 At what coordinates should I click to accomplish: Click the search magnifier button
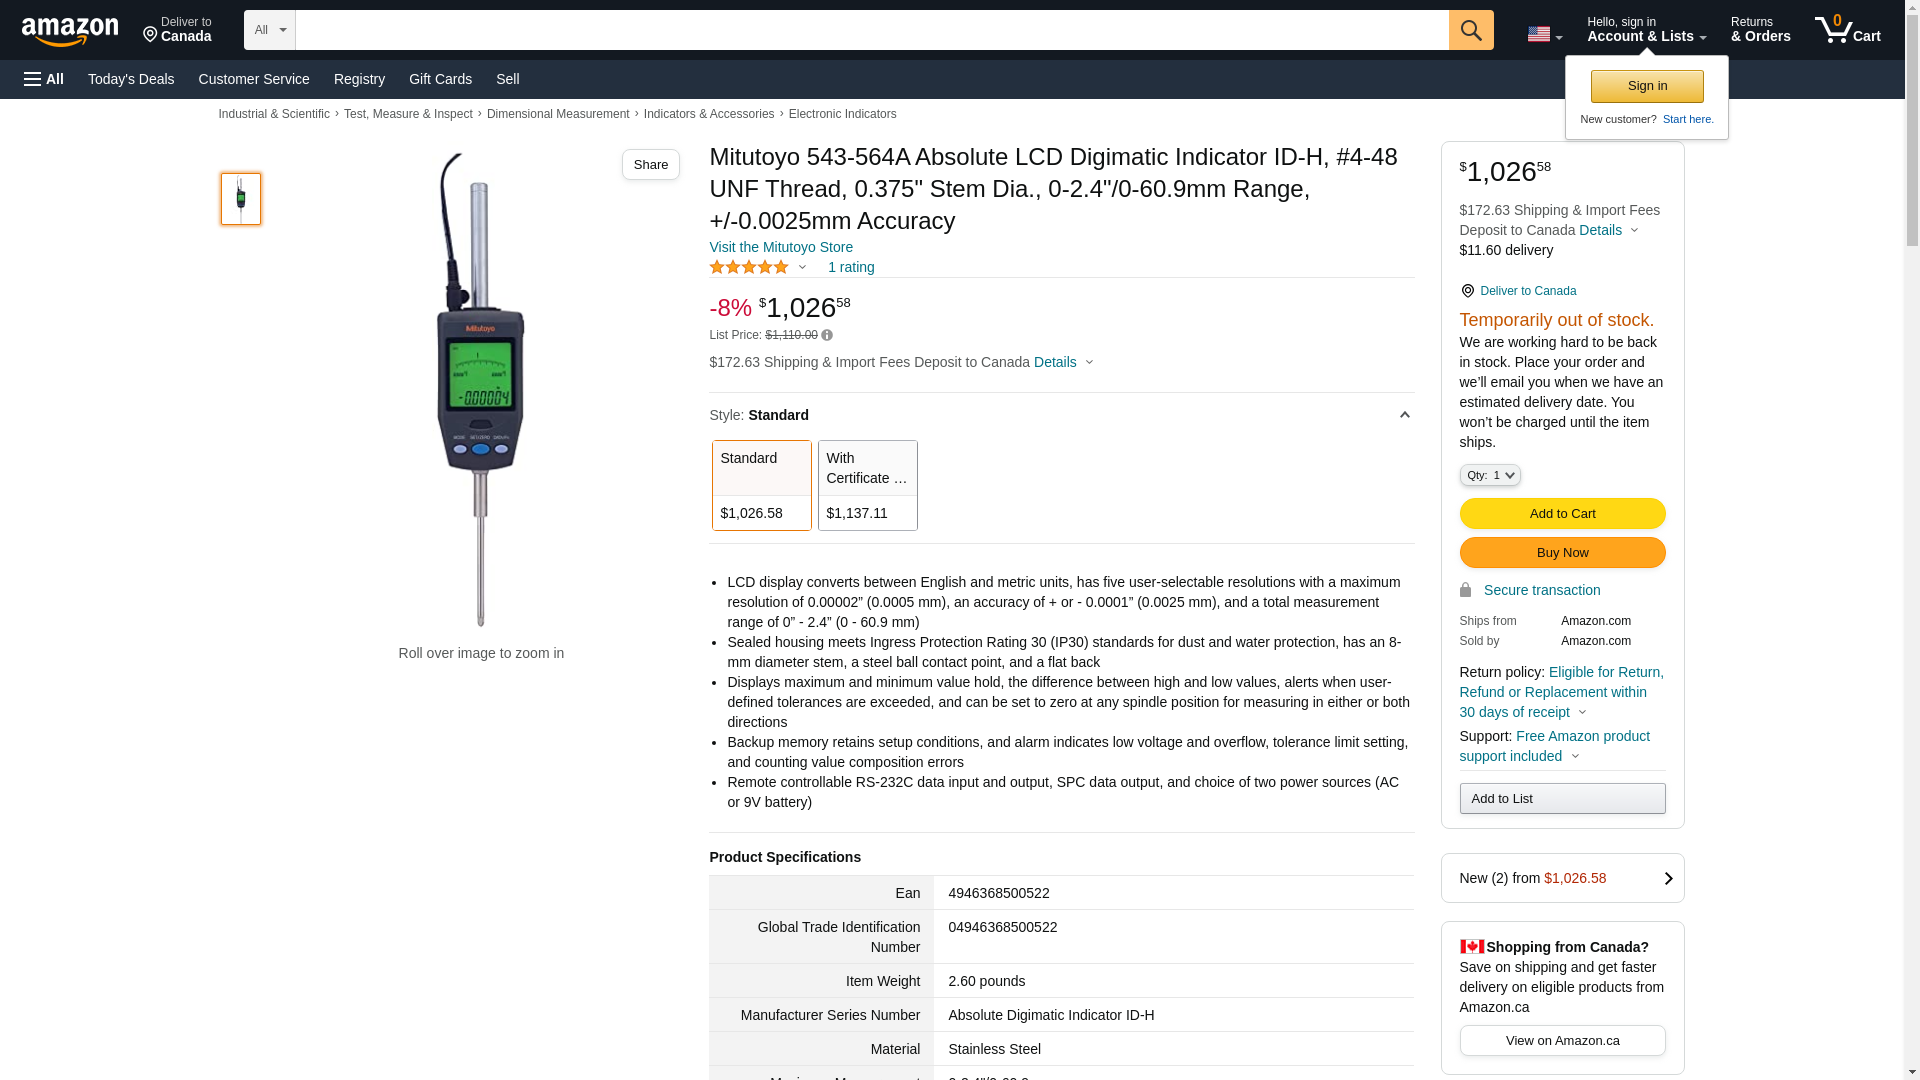pyautogui.click(x=1470, y=30)
